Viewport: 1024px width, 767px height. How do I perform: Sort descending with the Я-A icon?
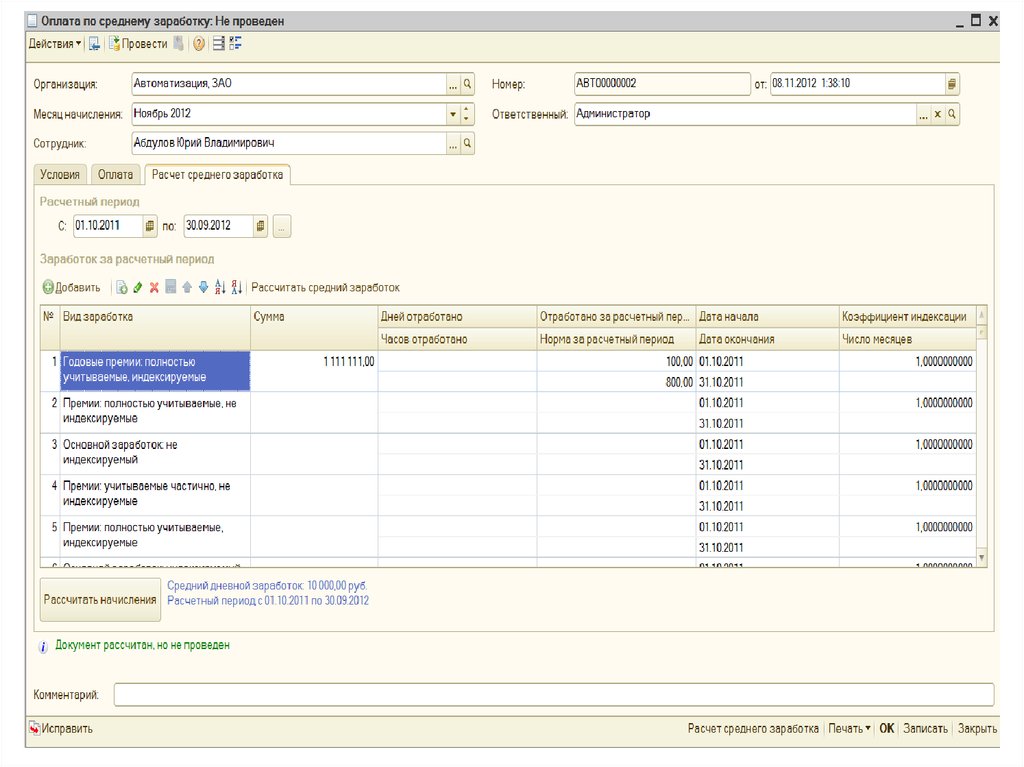(x=237, y=288)
